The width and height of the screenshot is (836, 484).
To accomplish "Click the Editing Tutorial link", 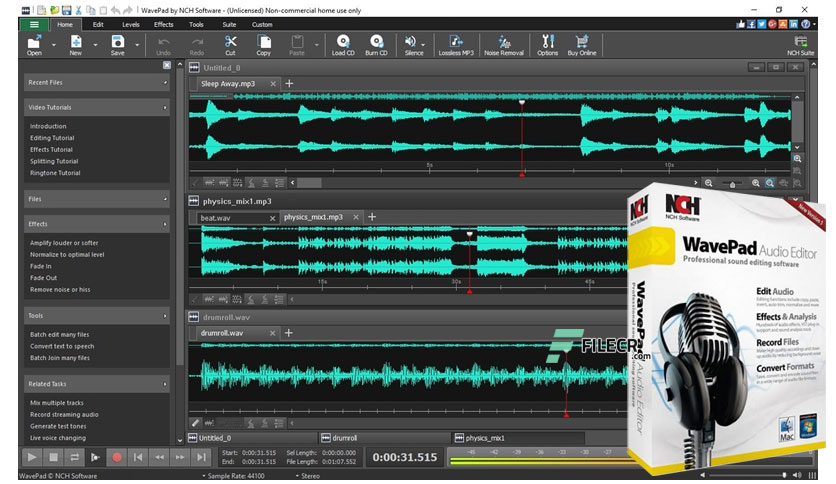I will [52, 138].
